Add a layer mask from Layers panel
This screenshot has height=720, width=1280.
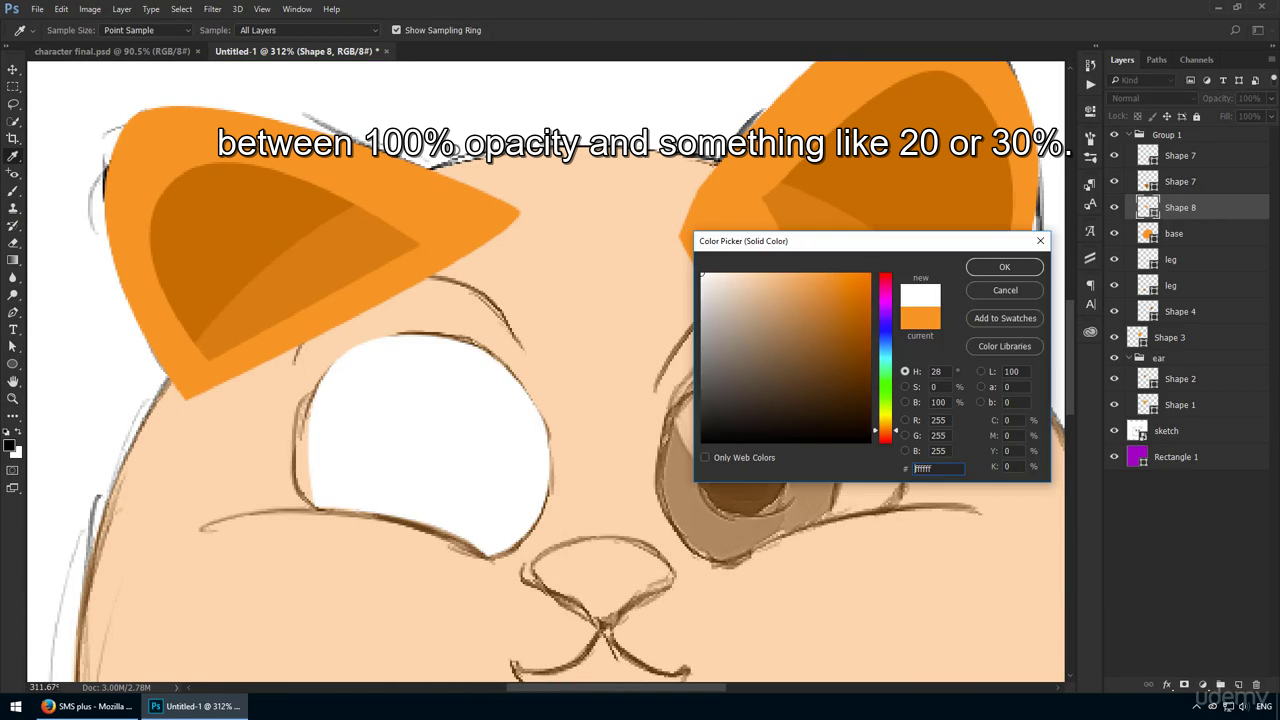pyautogui.click(x=1185, y=685)
